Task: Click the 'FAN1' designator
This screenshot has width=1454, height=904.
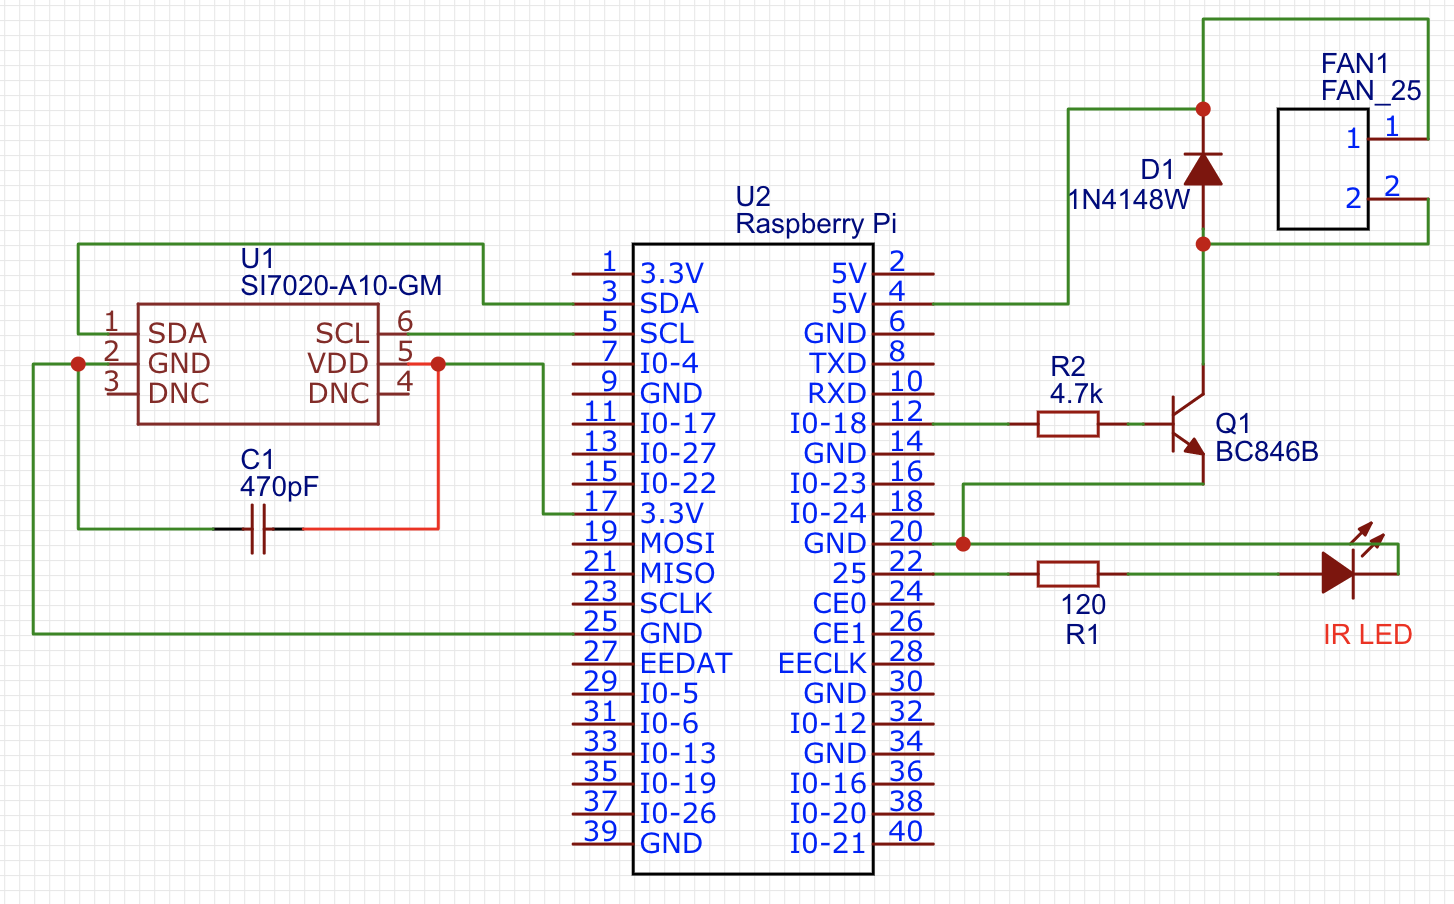Action: [1355, 64]
